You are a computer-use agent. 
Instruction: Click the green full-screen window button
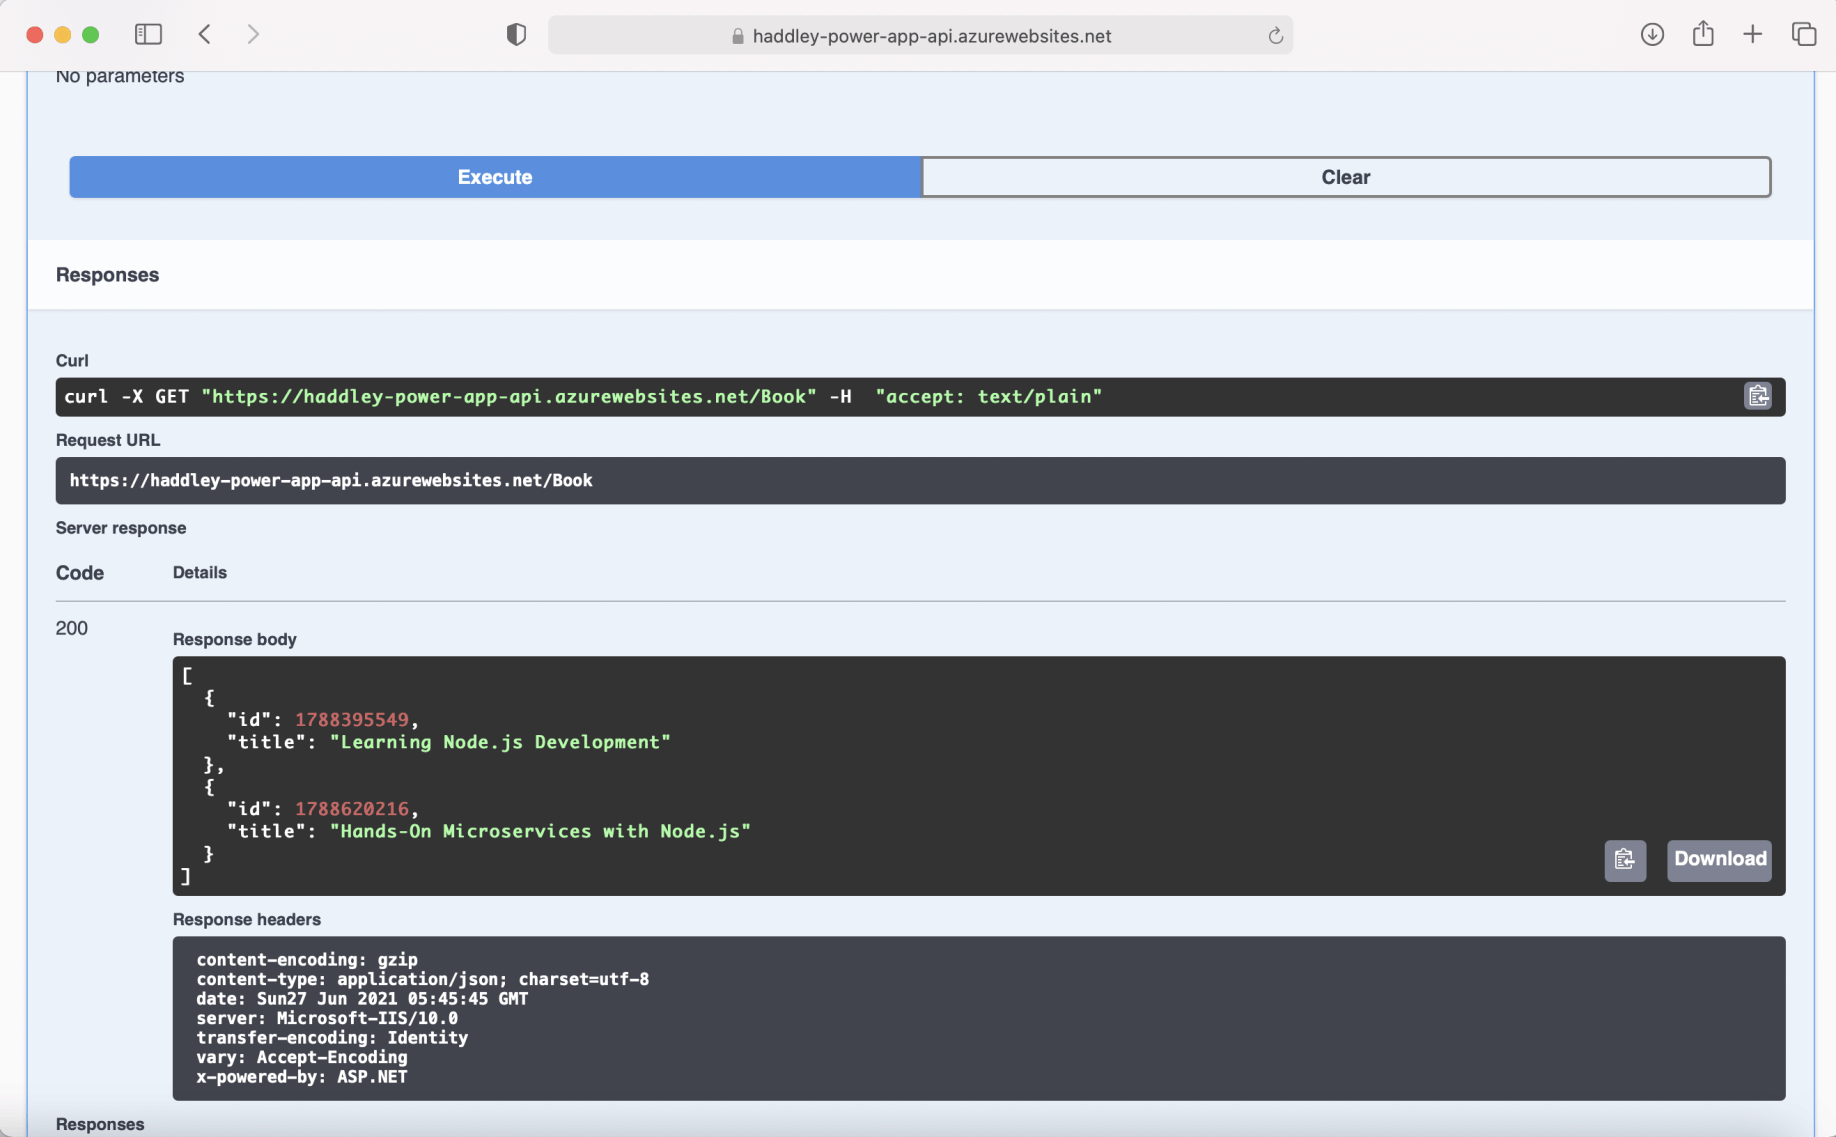click(x=91, y=35)
